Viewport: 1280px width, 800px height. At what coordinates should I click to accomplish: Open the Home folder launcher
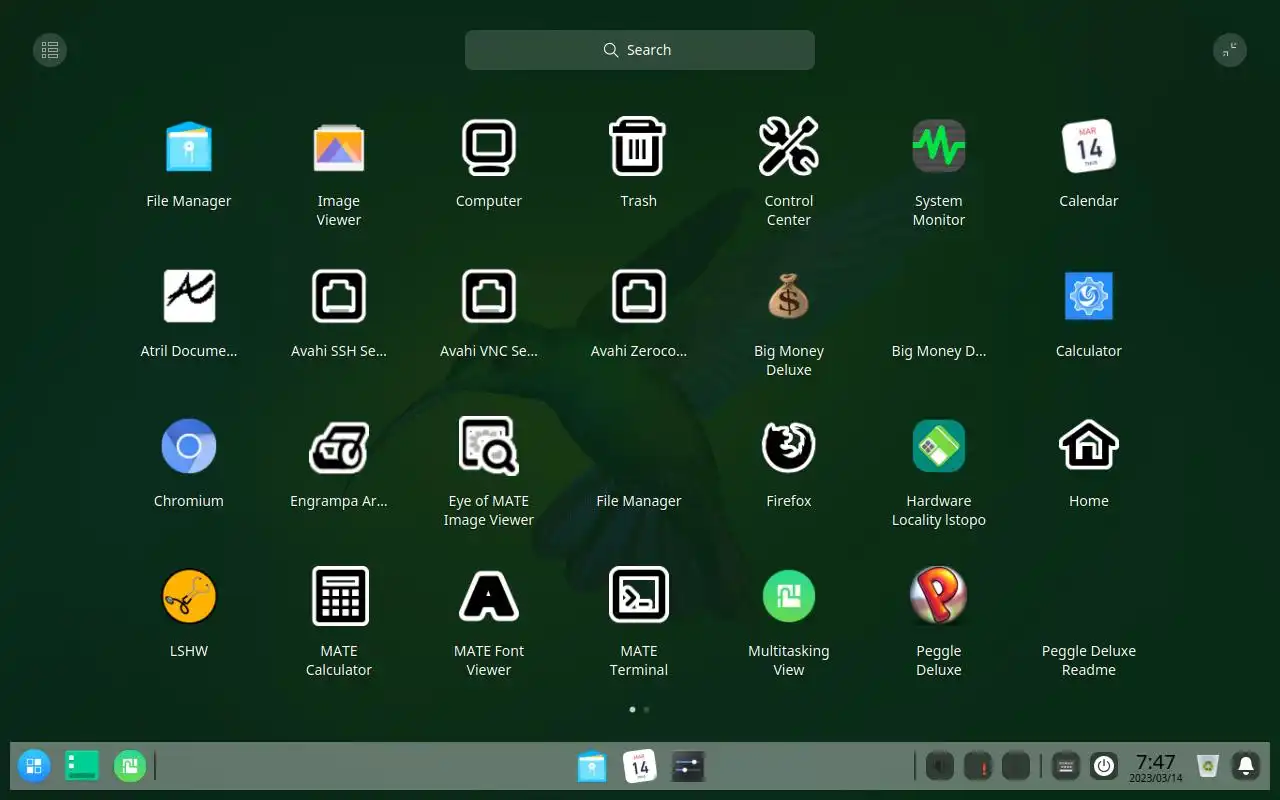coord(1089,447)
